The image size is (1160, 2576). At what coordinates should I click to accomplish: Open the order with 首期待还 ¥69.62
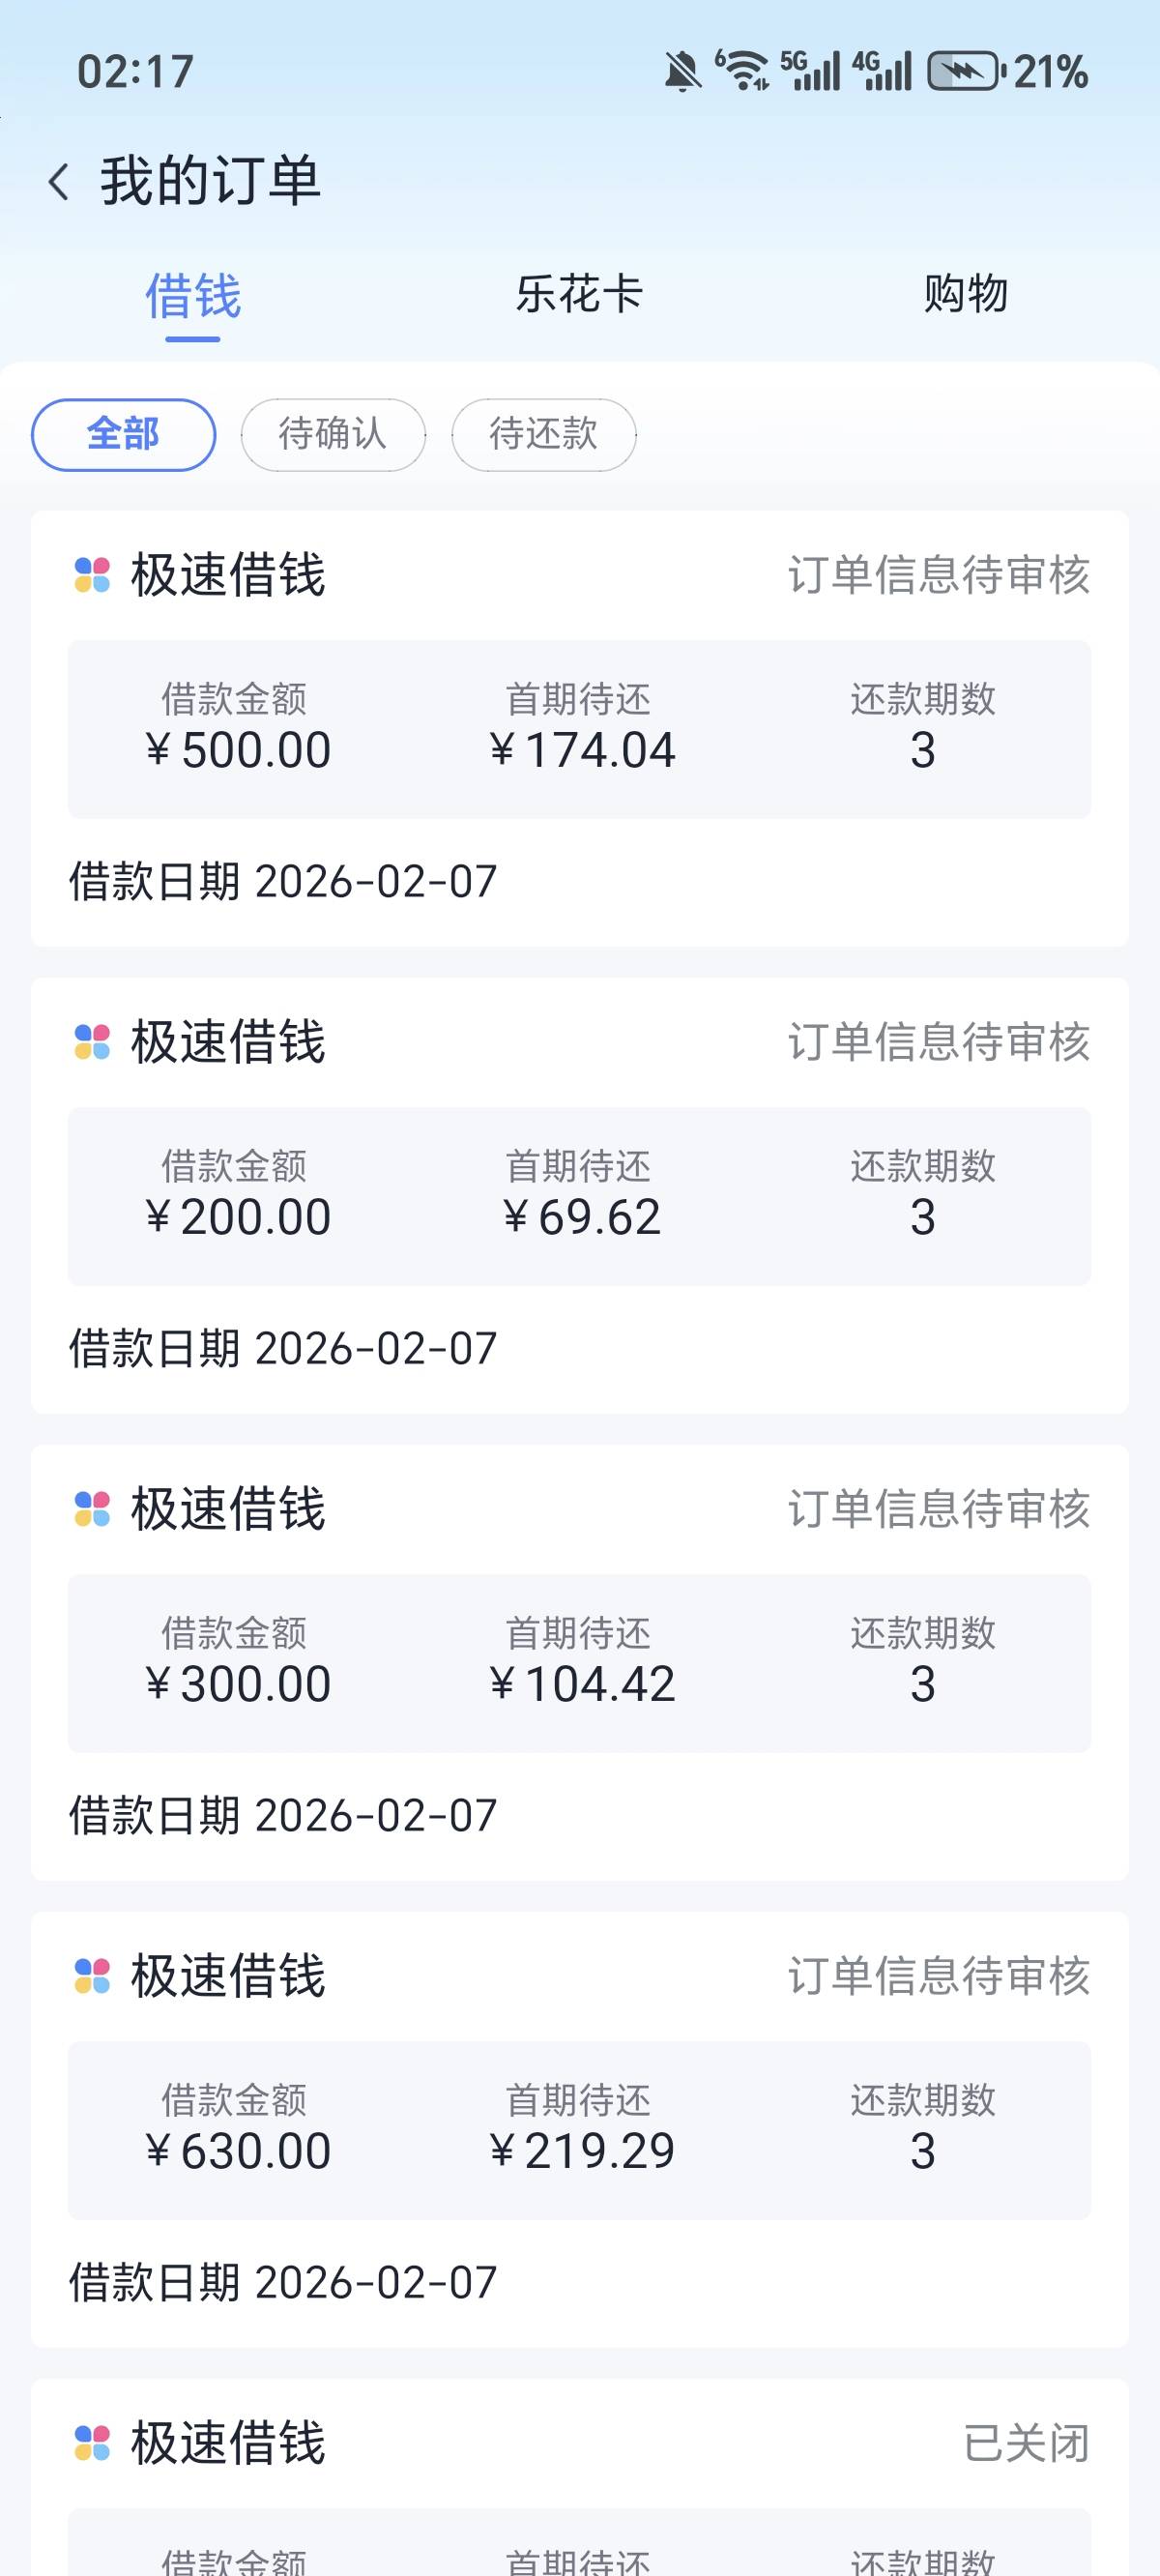(x=579, y=1196)
